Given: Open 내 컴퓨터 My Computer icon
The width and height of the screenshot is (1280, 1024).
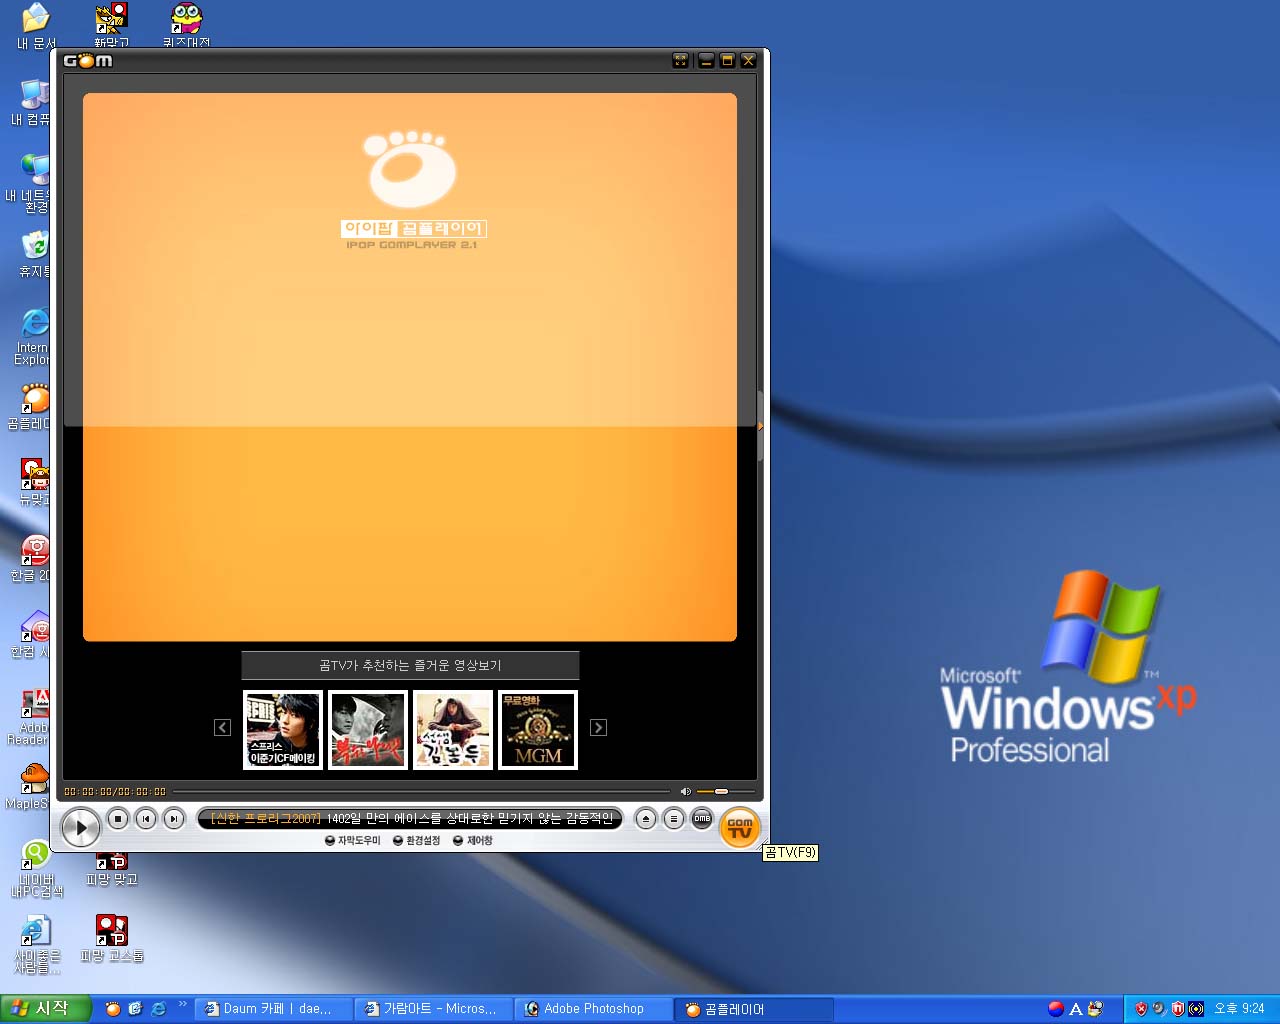Looking at the screenshot, I should pos(34,102).
